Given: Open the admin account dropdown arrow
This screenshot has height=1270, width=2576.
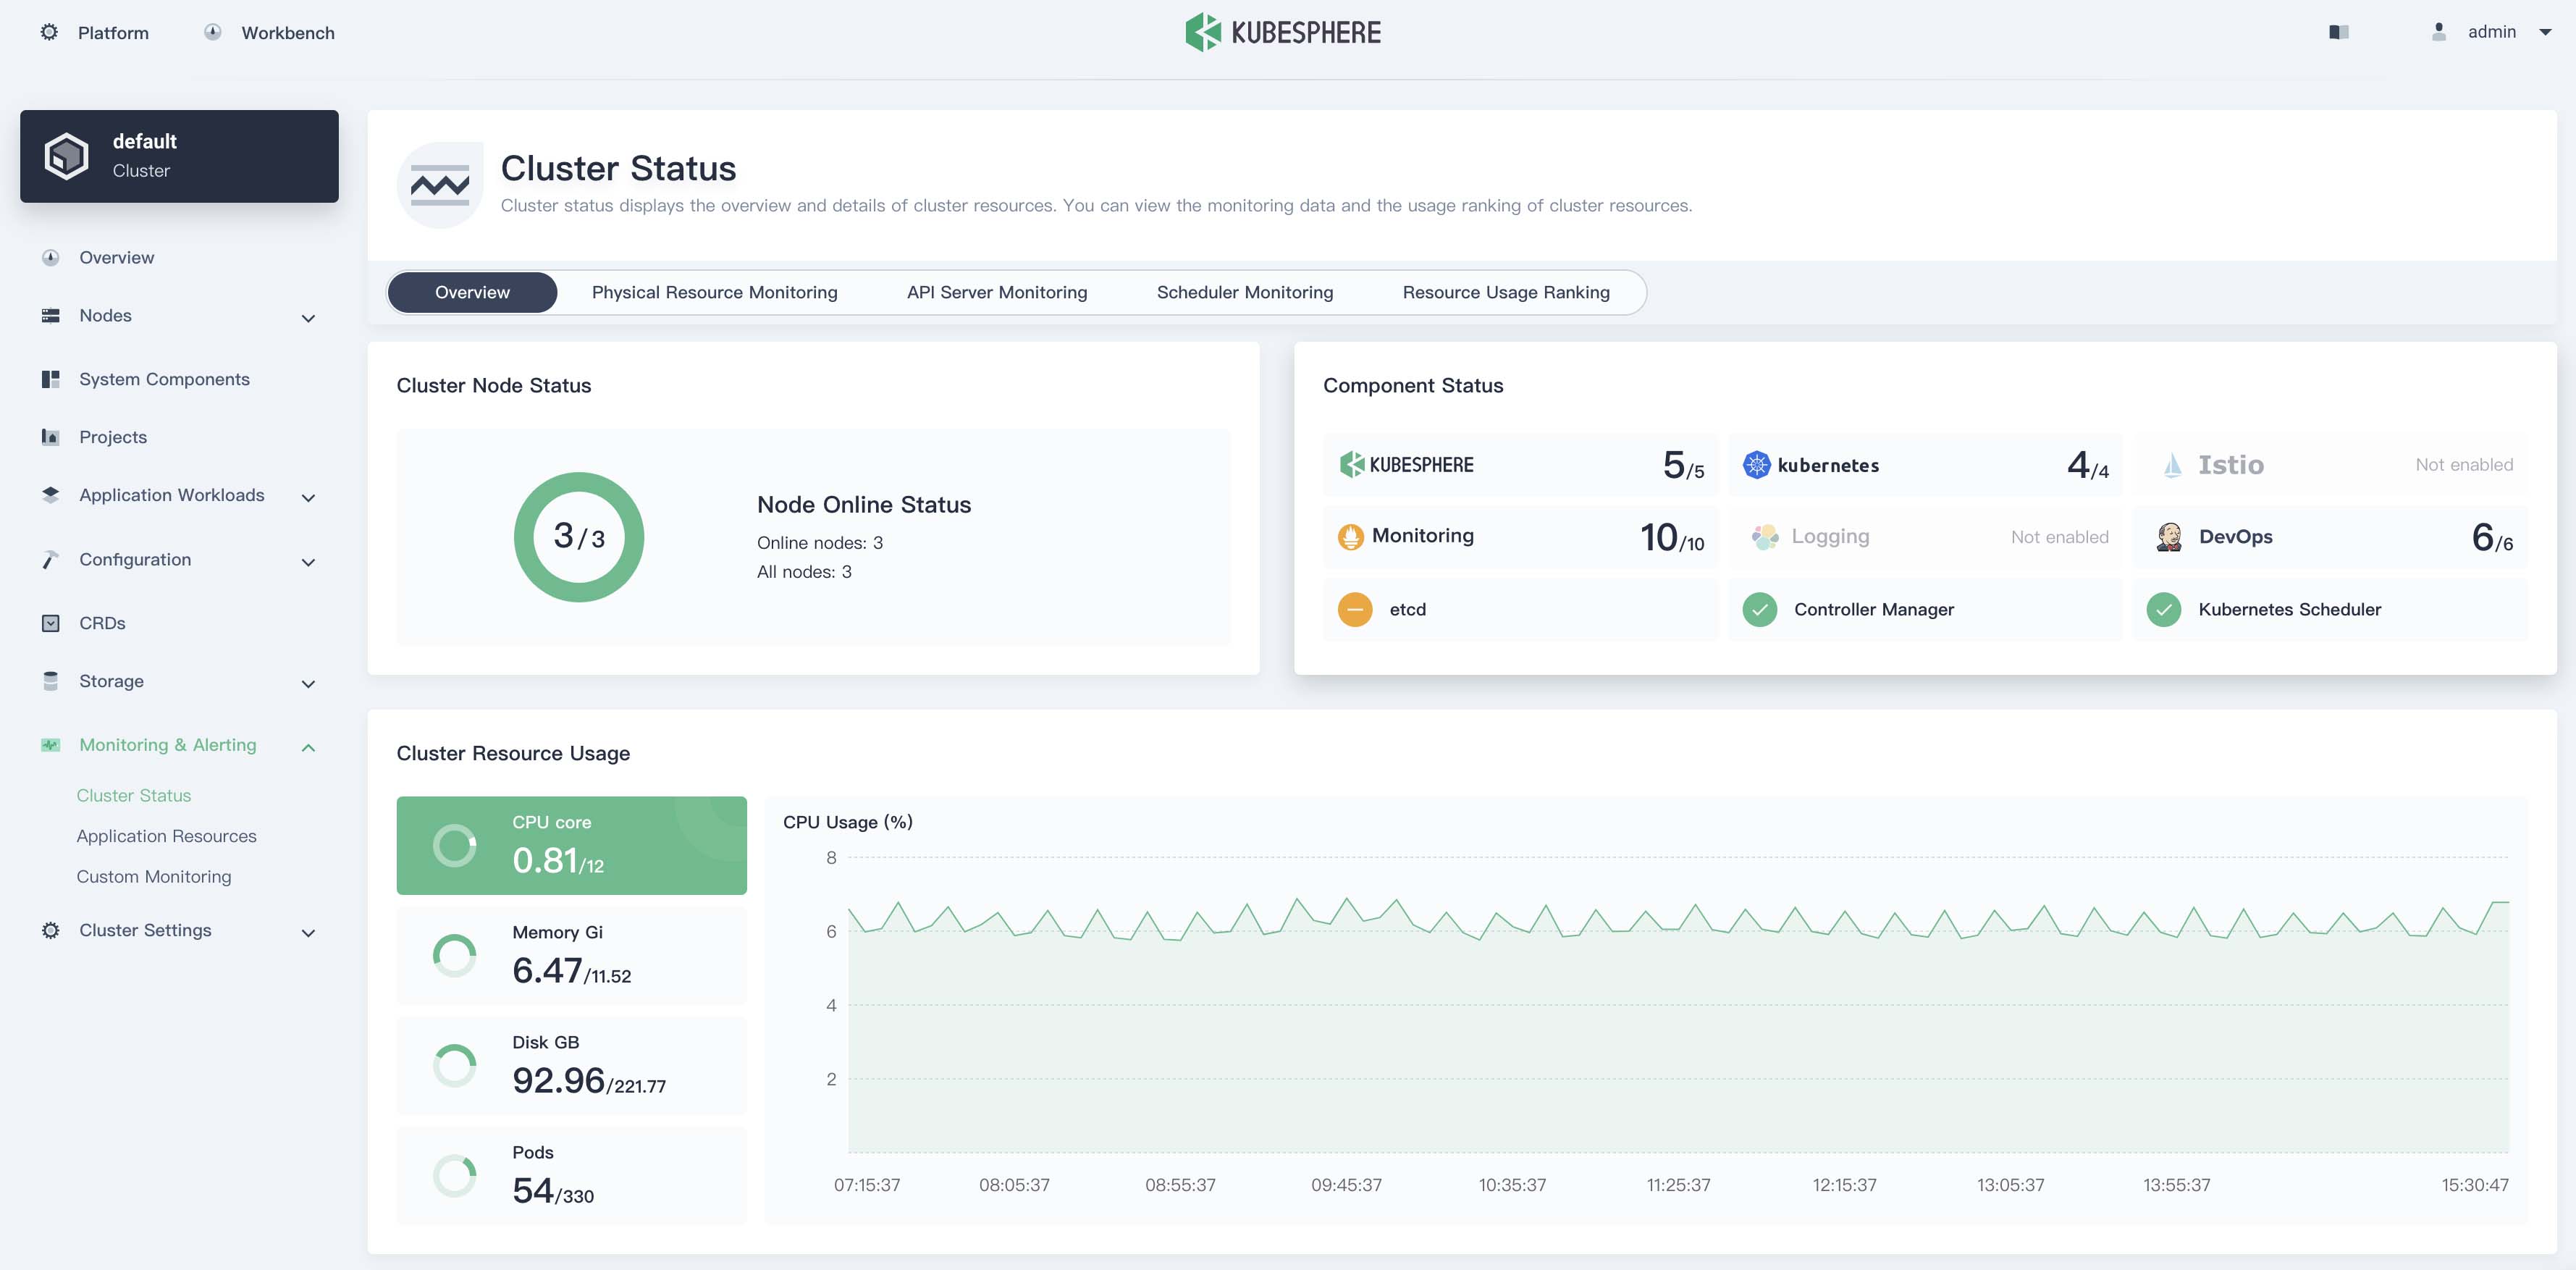Looking at the screenshot, I should [x=2546, y=32].
